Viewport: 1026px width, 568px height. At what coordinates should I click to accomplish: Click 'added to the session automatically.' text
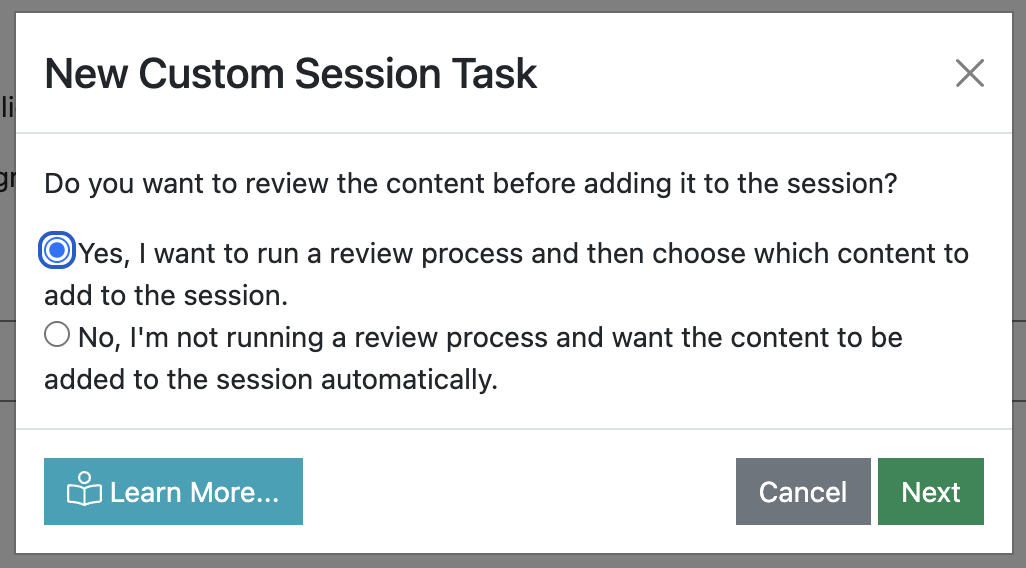pyautogui.click(x=270, y=380)
